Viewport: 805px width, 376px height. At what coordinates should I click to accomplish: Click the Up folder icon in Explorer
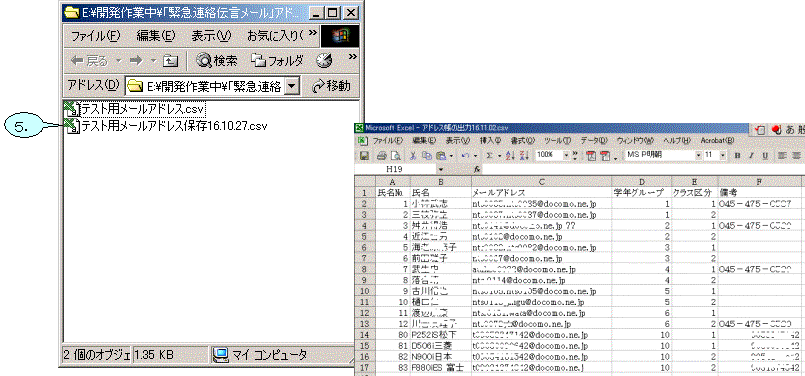pos(170,61)
